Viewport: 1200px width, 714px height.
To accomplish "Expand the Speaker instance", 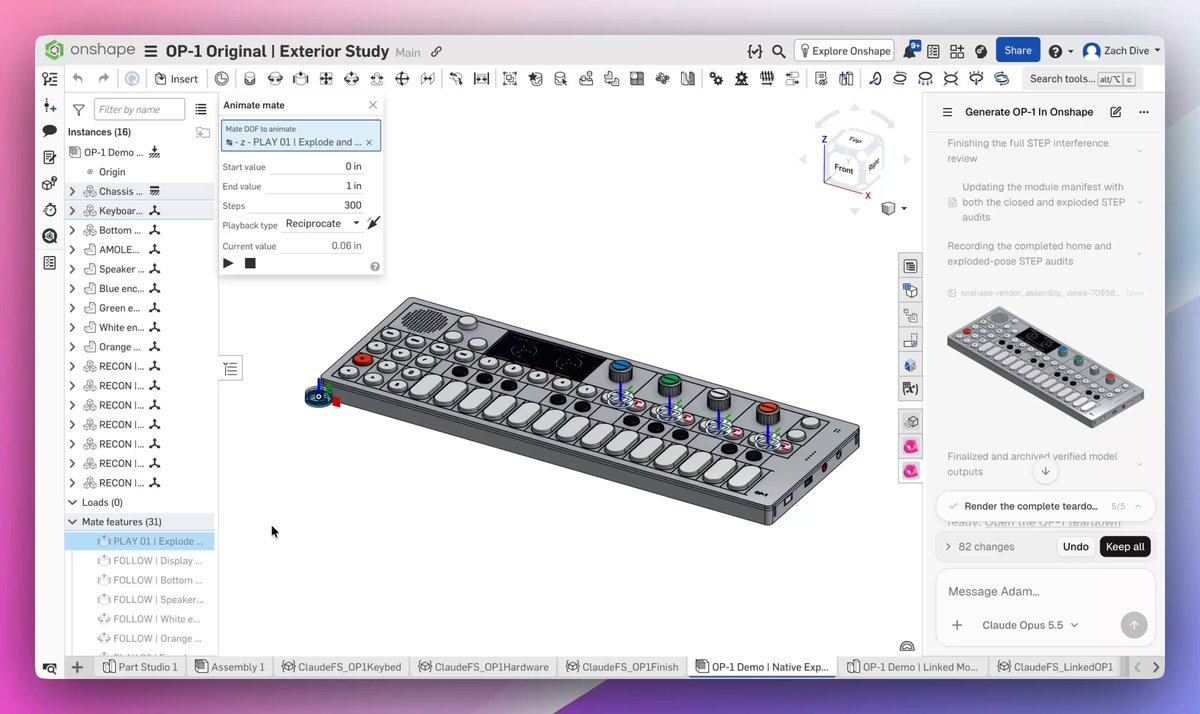I will tap(72, 269).
